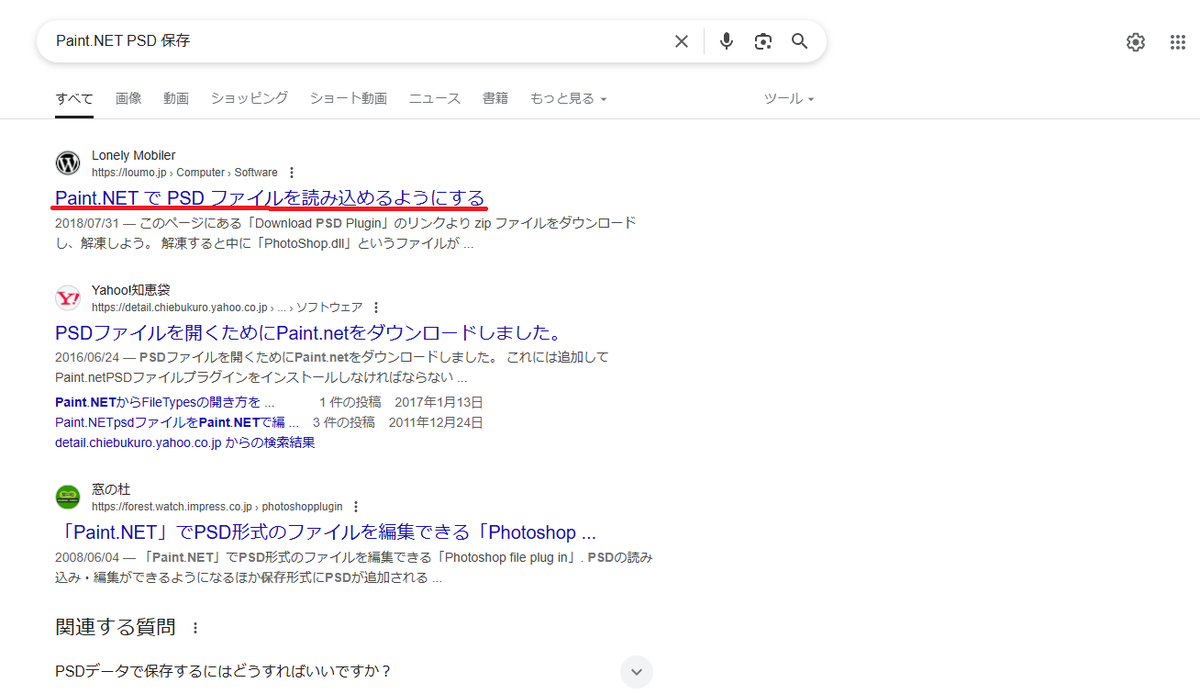Image resolution: width=1200 pixels, height=694 pixels.
Task: Switch to the 画像 tab
Action: [128, 98]
